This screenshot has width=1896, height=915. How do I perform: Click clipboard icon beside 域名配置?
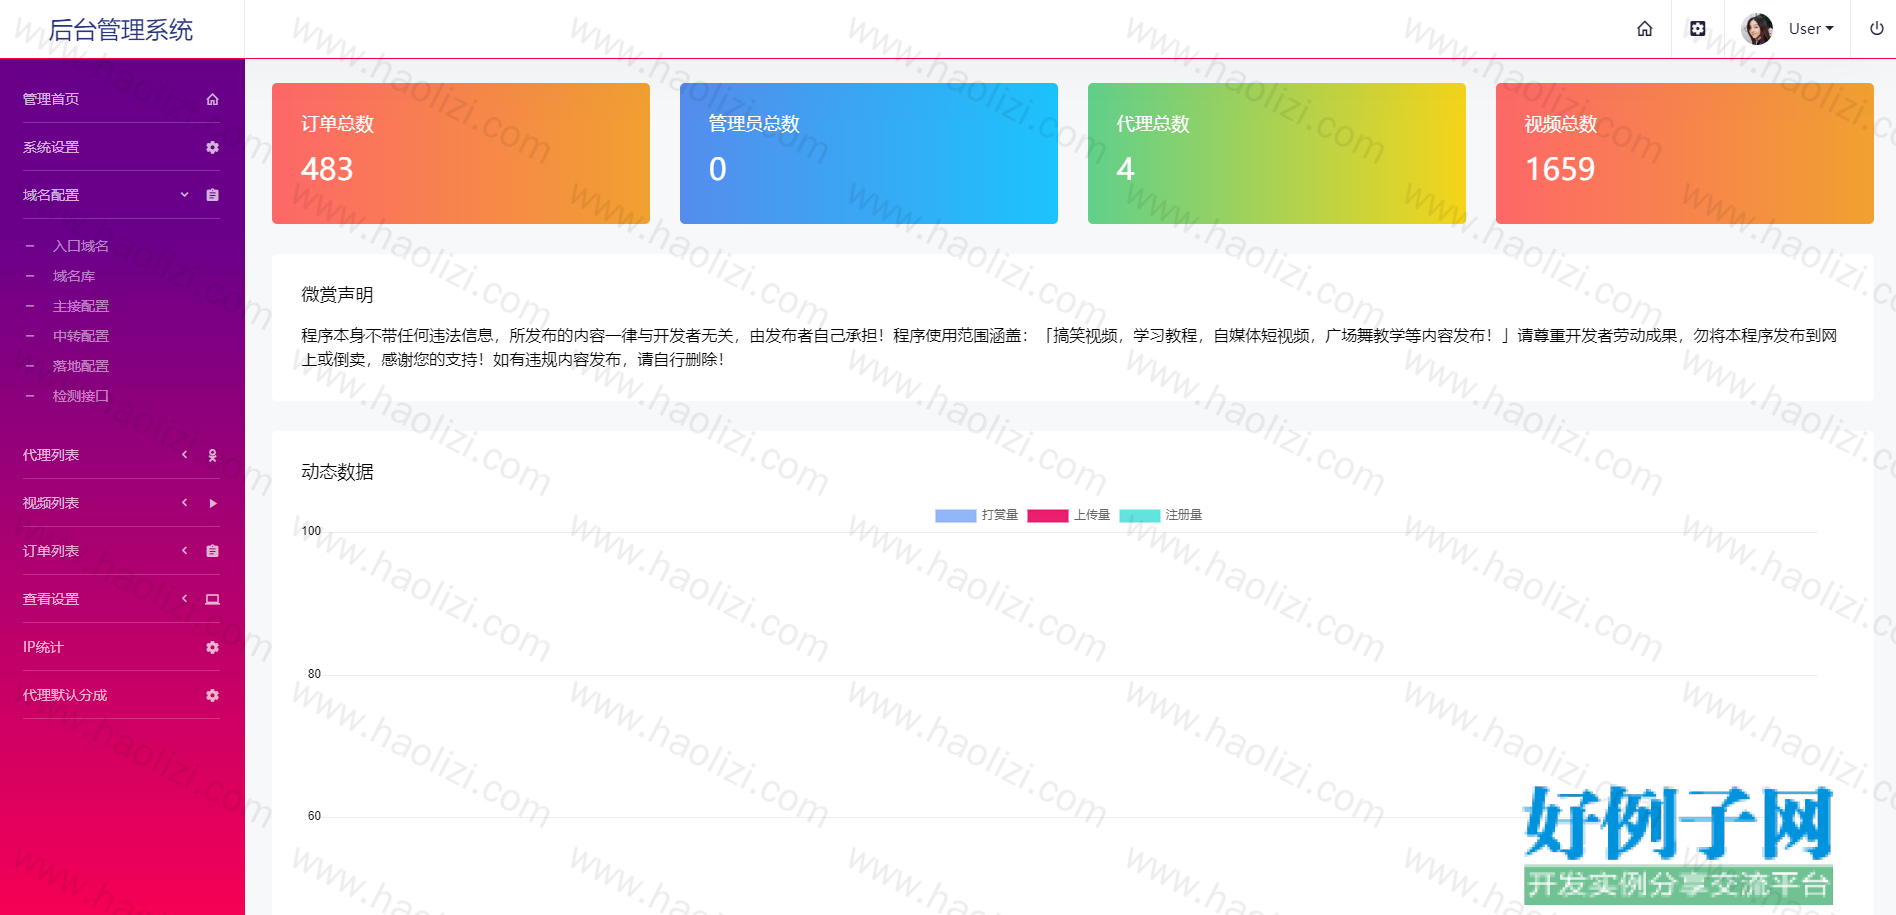pyautogui.click(x=212, y=195)
